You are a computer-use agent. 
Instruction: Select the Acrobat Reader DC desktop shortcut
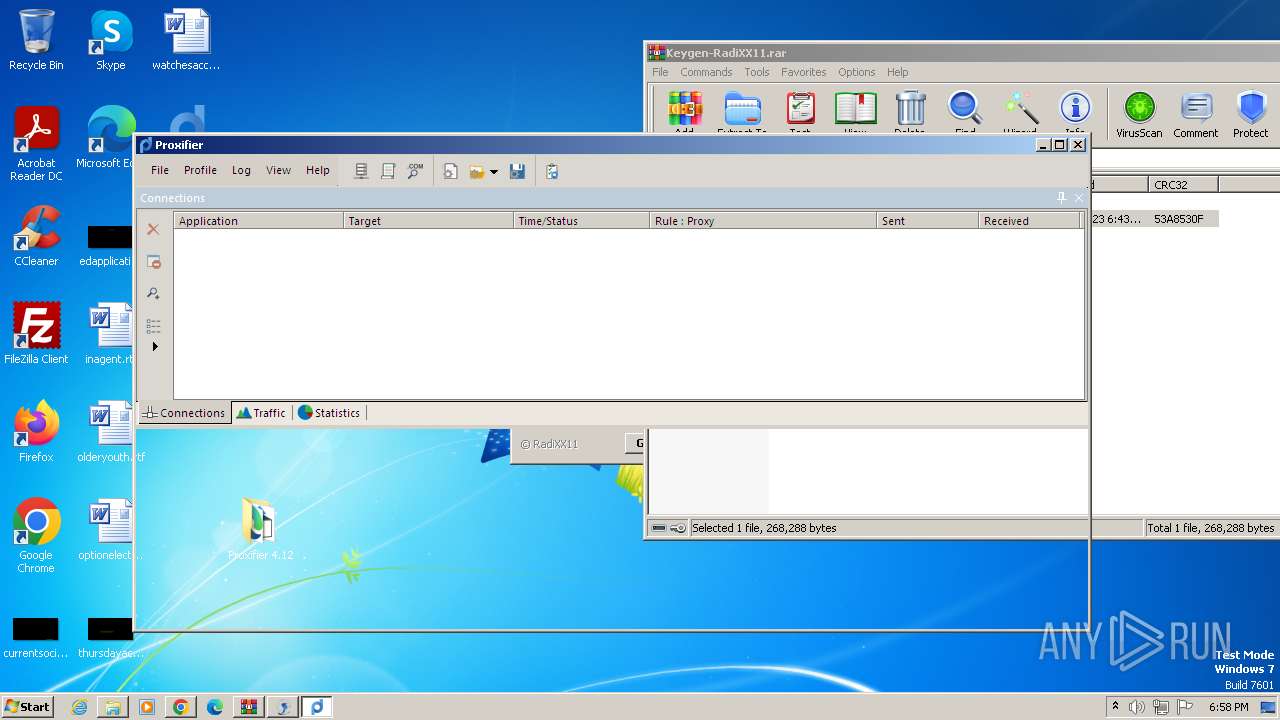coord(36,144)
